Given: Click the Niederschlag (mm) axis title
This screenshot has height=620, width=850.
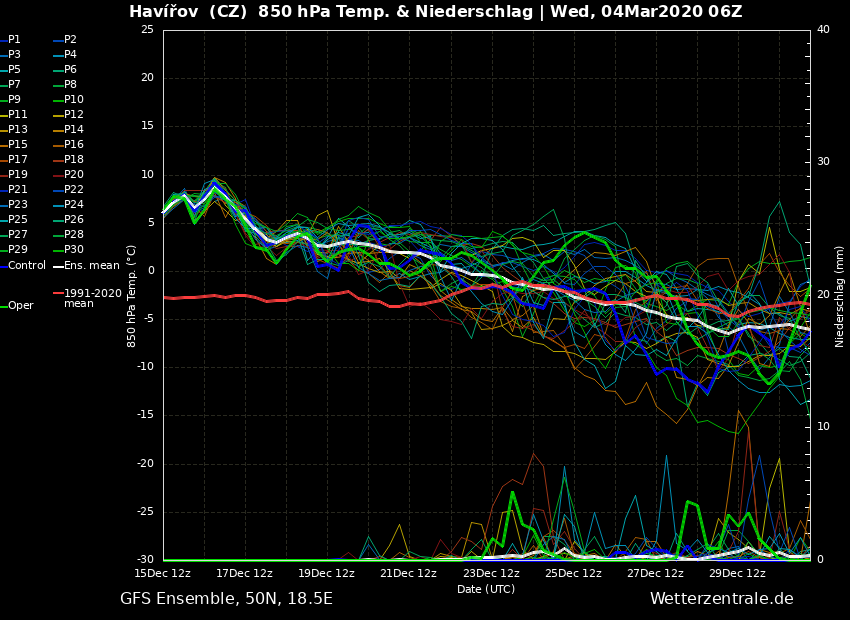Looking at the screenshot, I should [840, 296].
